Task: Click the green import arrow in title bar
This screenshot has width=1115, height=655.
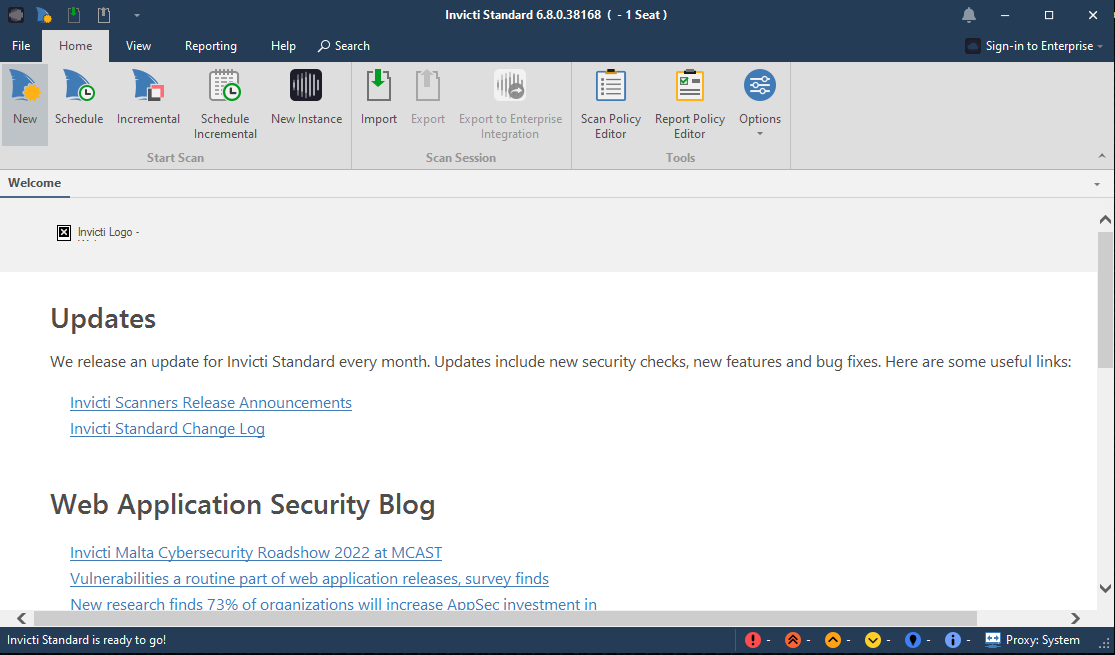Action: coord(73,15)
